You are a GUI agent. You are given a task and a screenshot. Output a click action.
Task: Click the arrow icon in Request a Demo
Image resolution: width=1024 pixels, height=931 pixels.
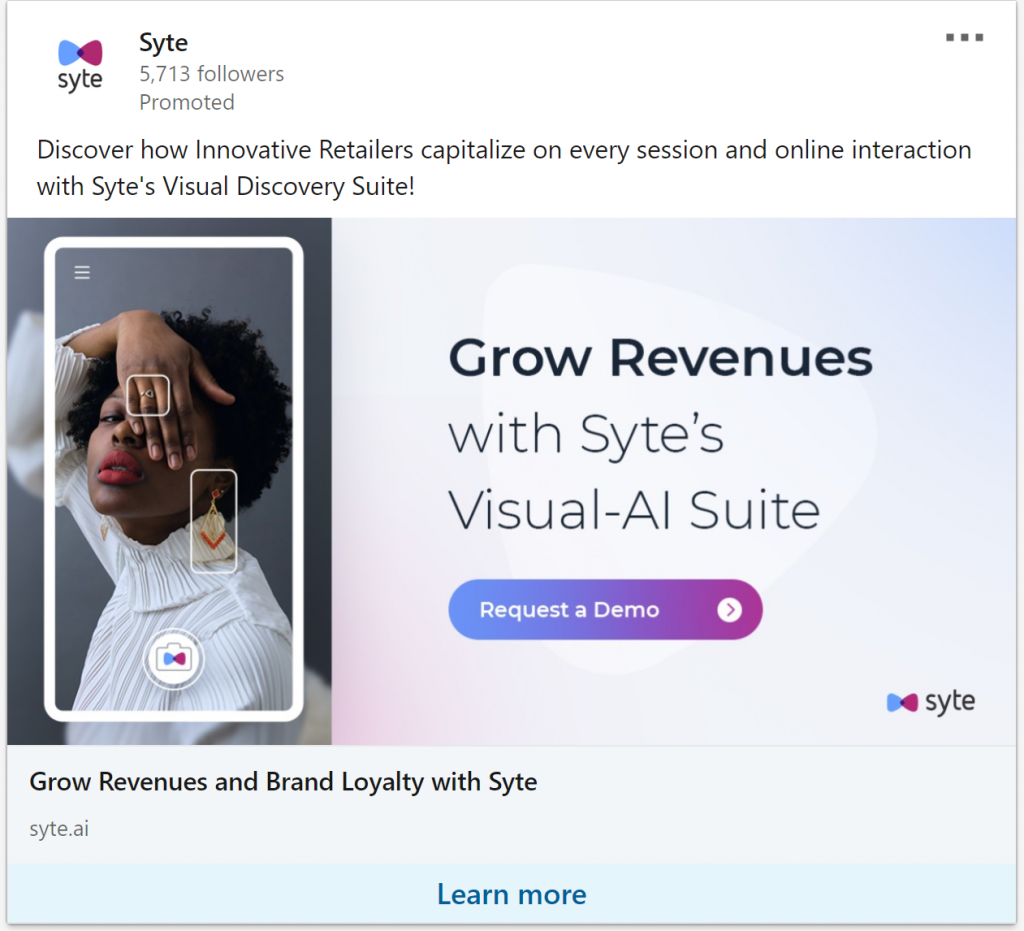(x=729, y=609)
